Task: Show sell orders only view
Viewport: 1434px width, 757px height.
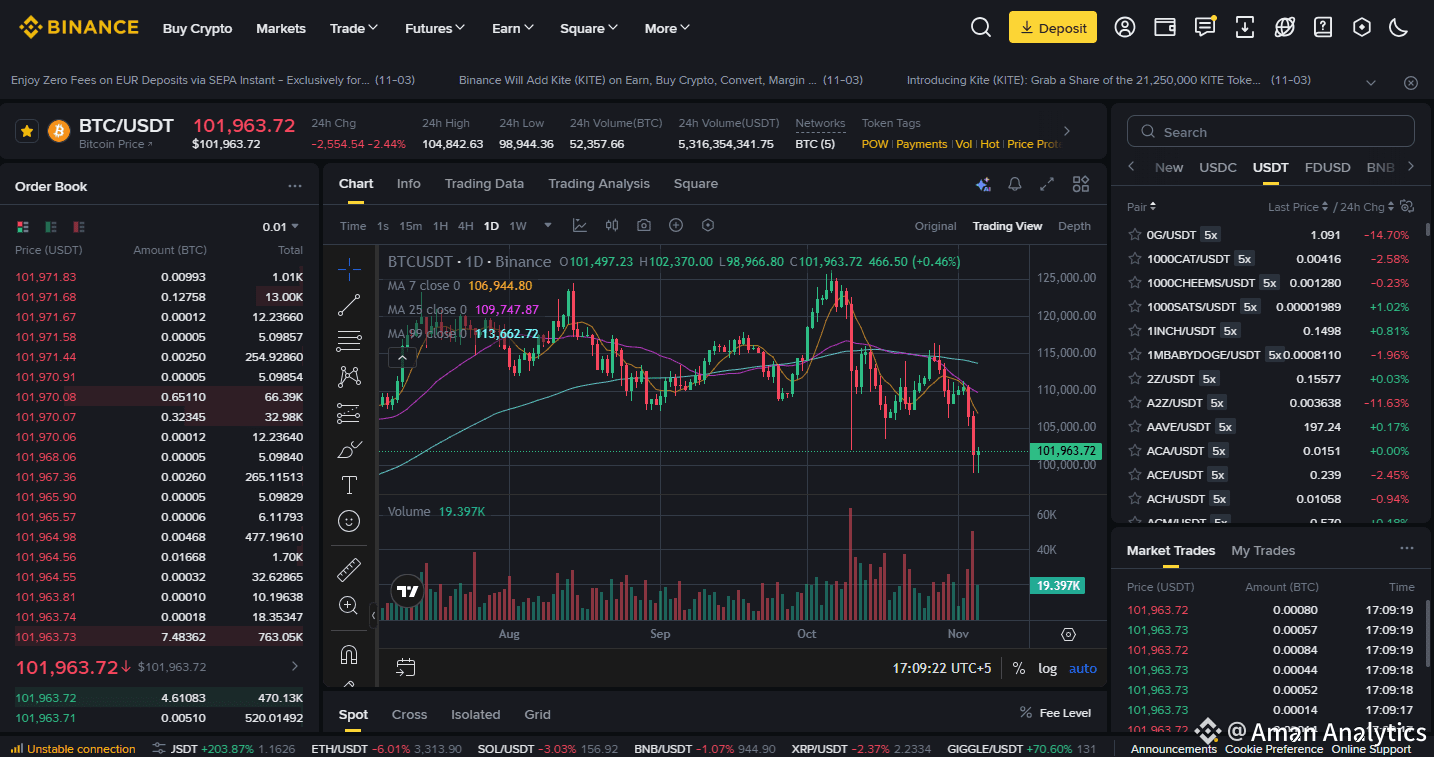Action: tap(79, 227)
